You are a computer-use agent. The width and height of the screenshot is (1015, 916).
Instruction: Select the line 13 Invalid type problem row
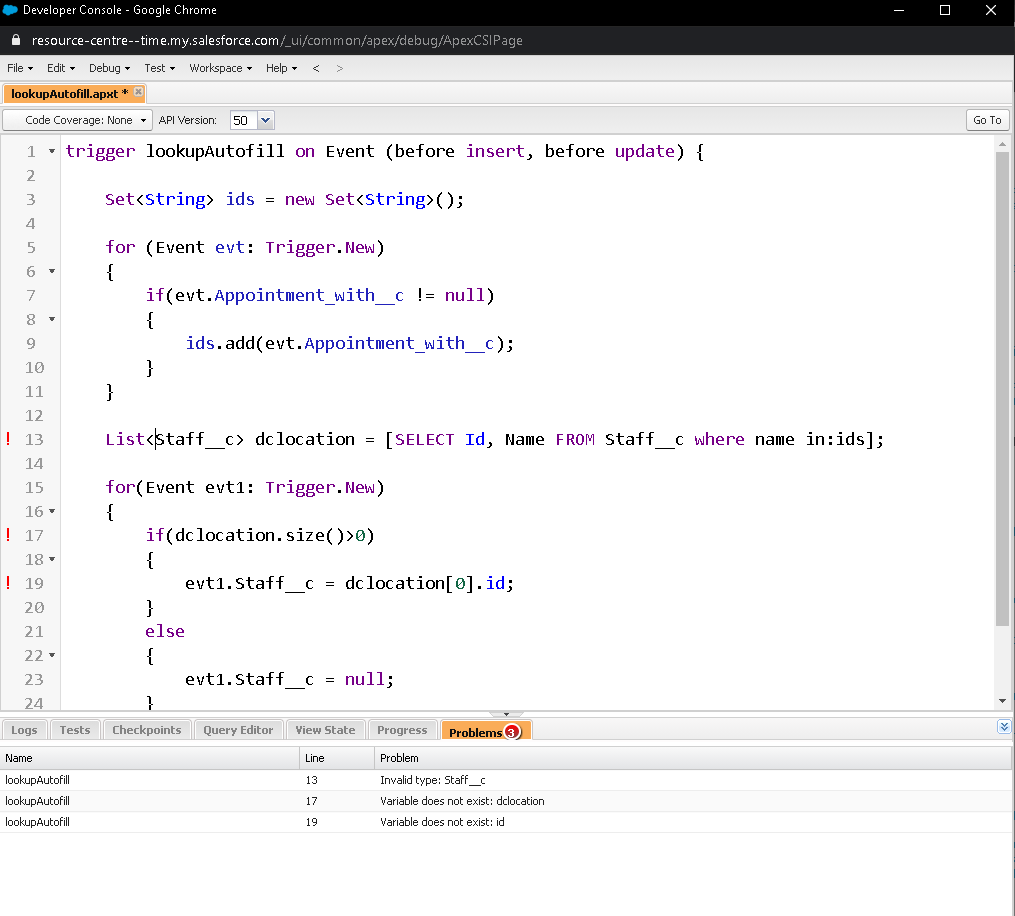[432, 780]
